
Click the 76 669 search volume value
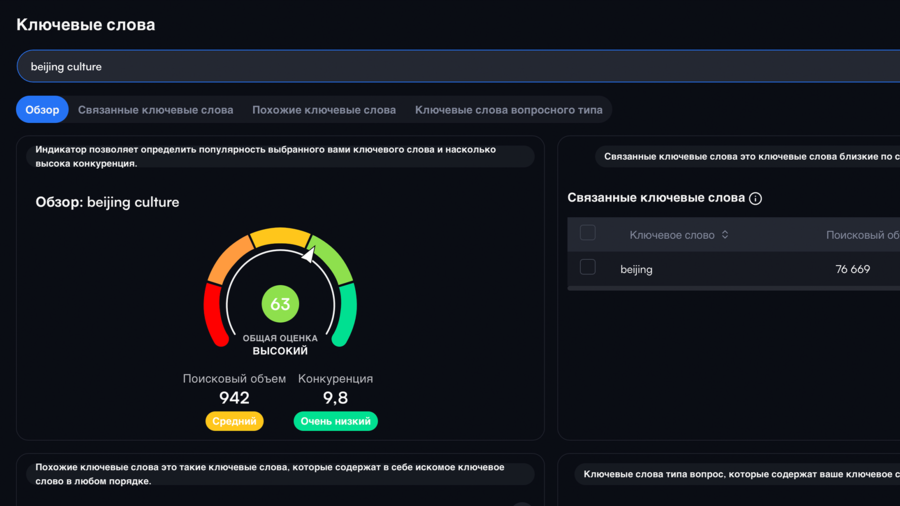click(x=852, y=269)
